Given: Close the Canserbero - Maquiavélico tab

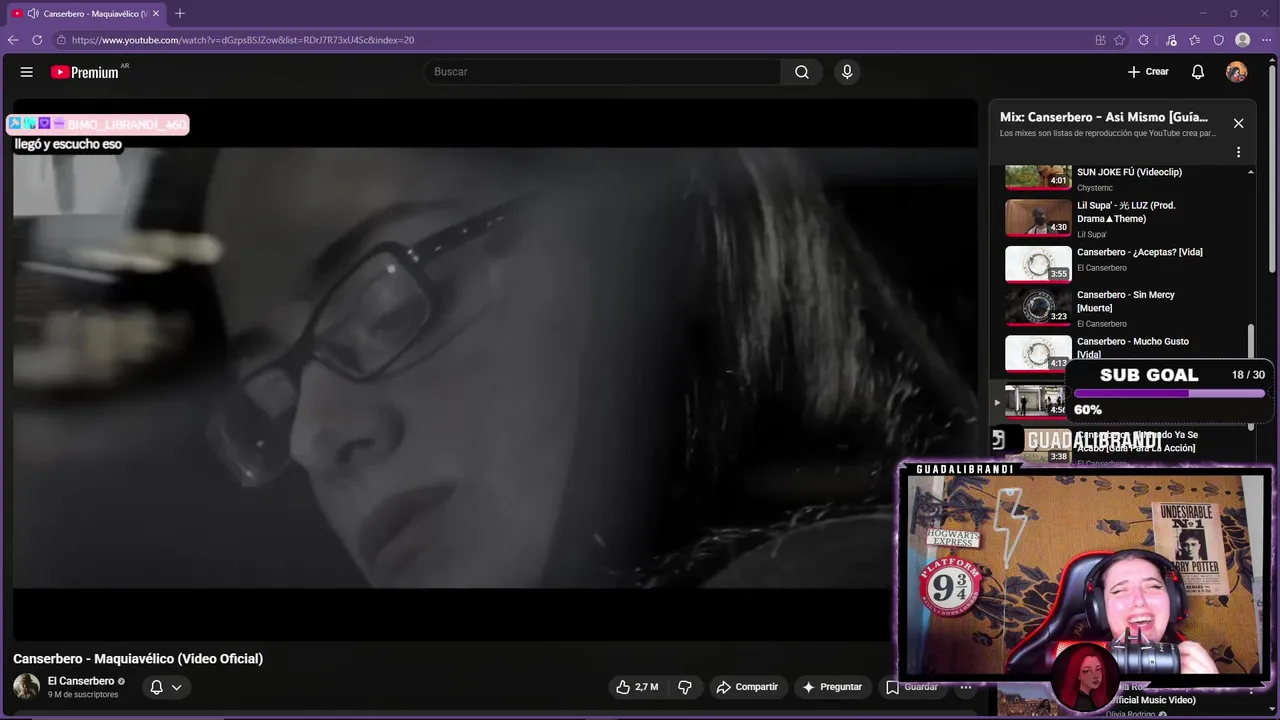Looking at the screenshot, I should point(156,13).
